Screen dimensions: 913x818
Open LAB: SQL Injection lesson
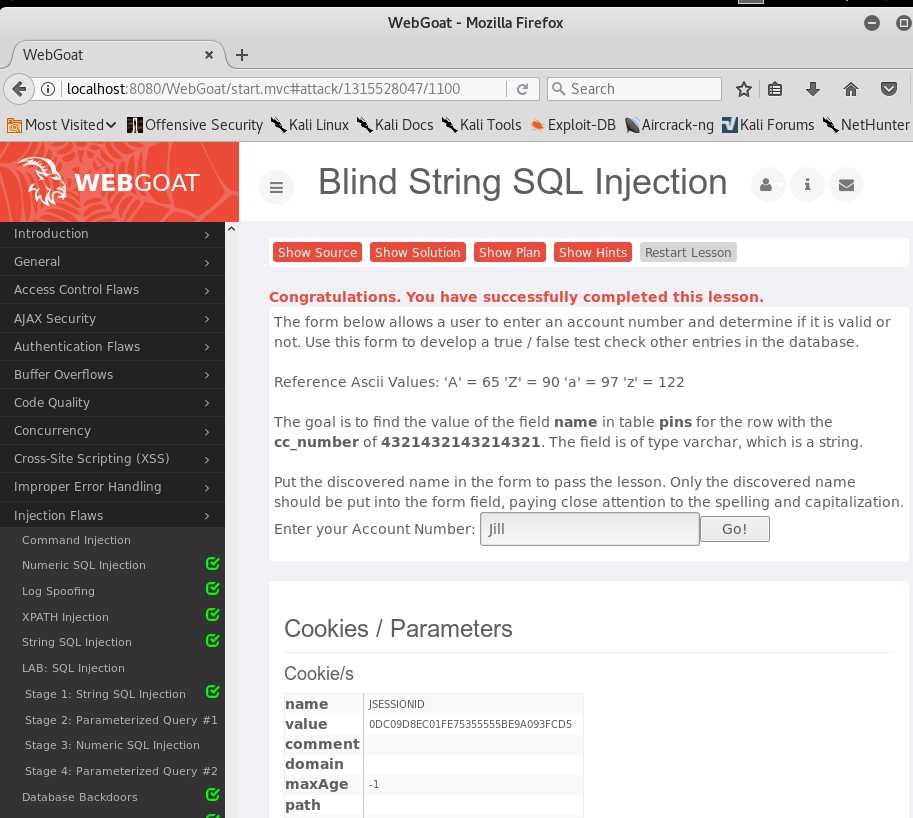tap(73, 668)
